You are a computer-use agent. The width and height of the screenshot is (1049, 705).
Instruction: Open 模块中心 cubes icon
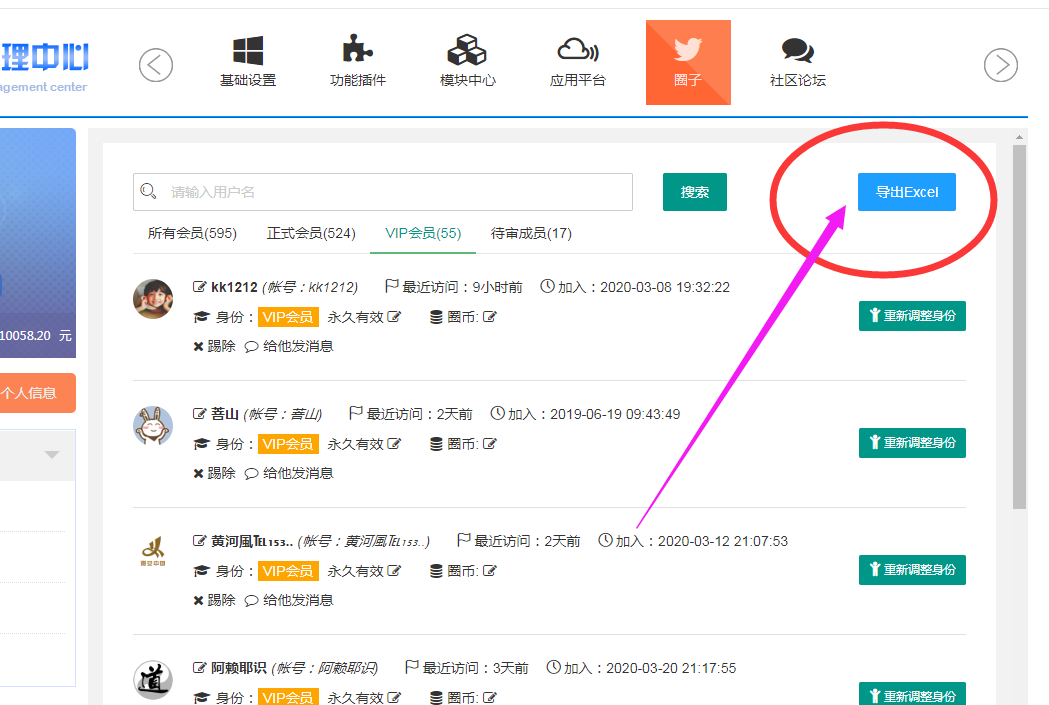(466, 50)
